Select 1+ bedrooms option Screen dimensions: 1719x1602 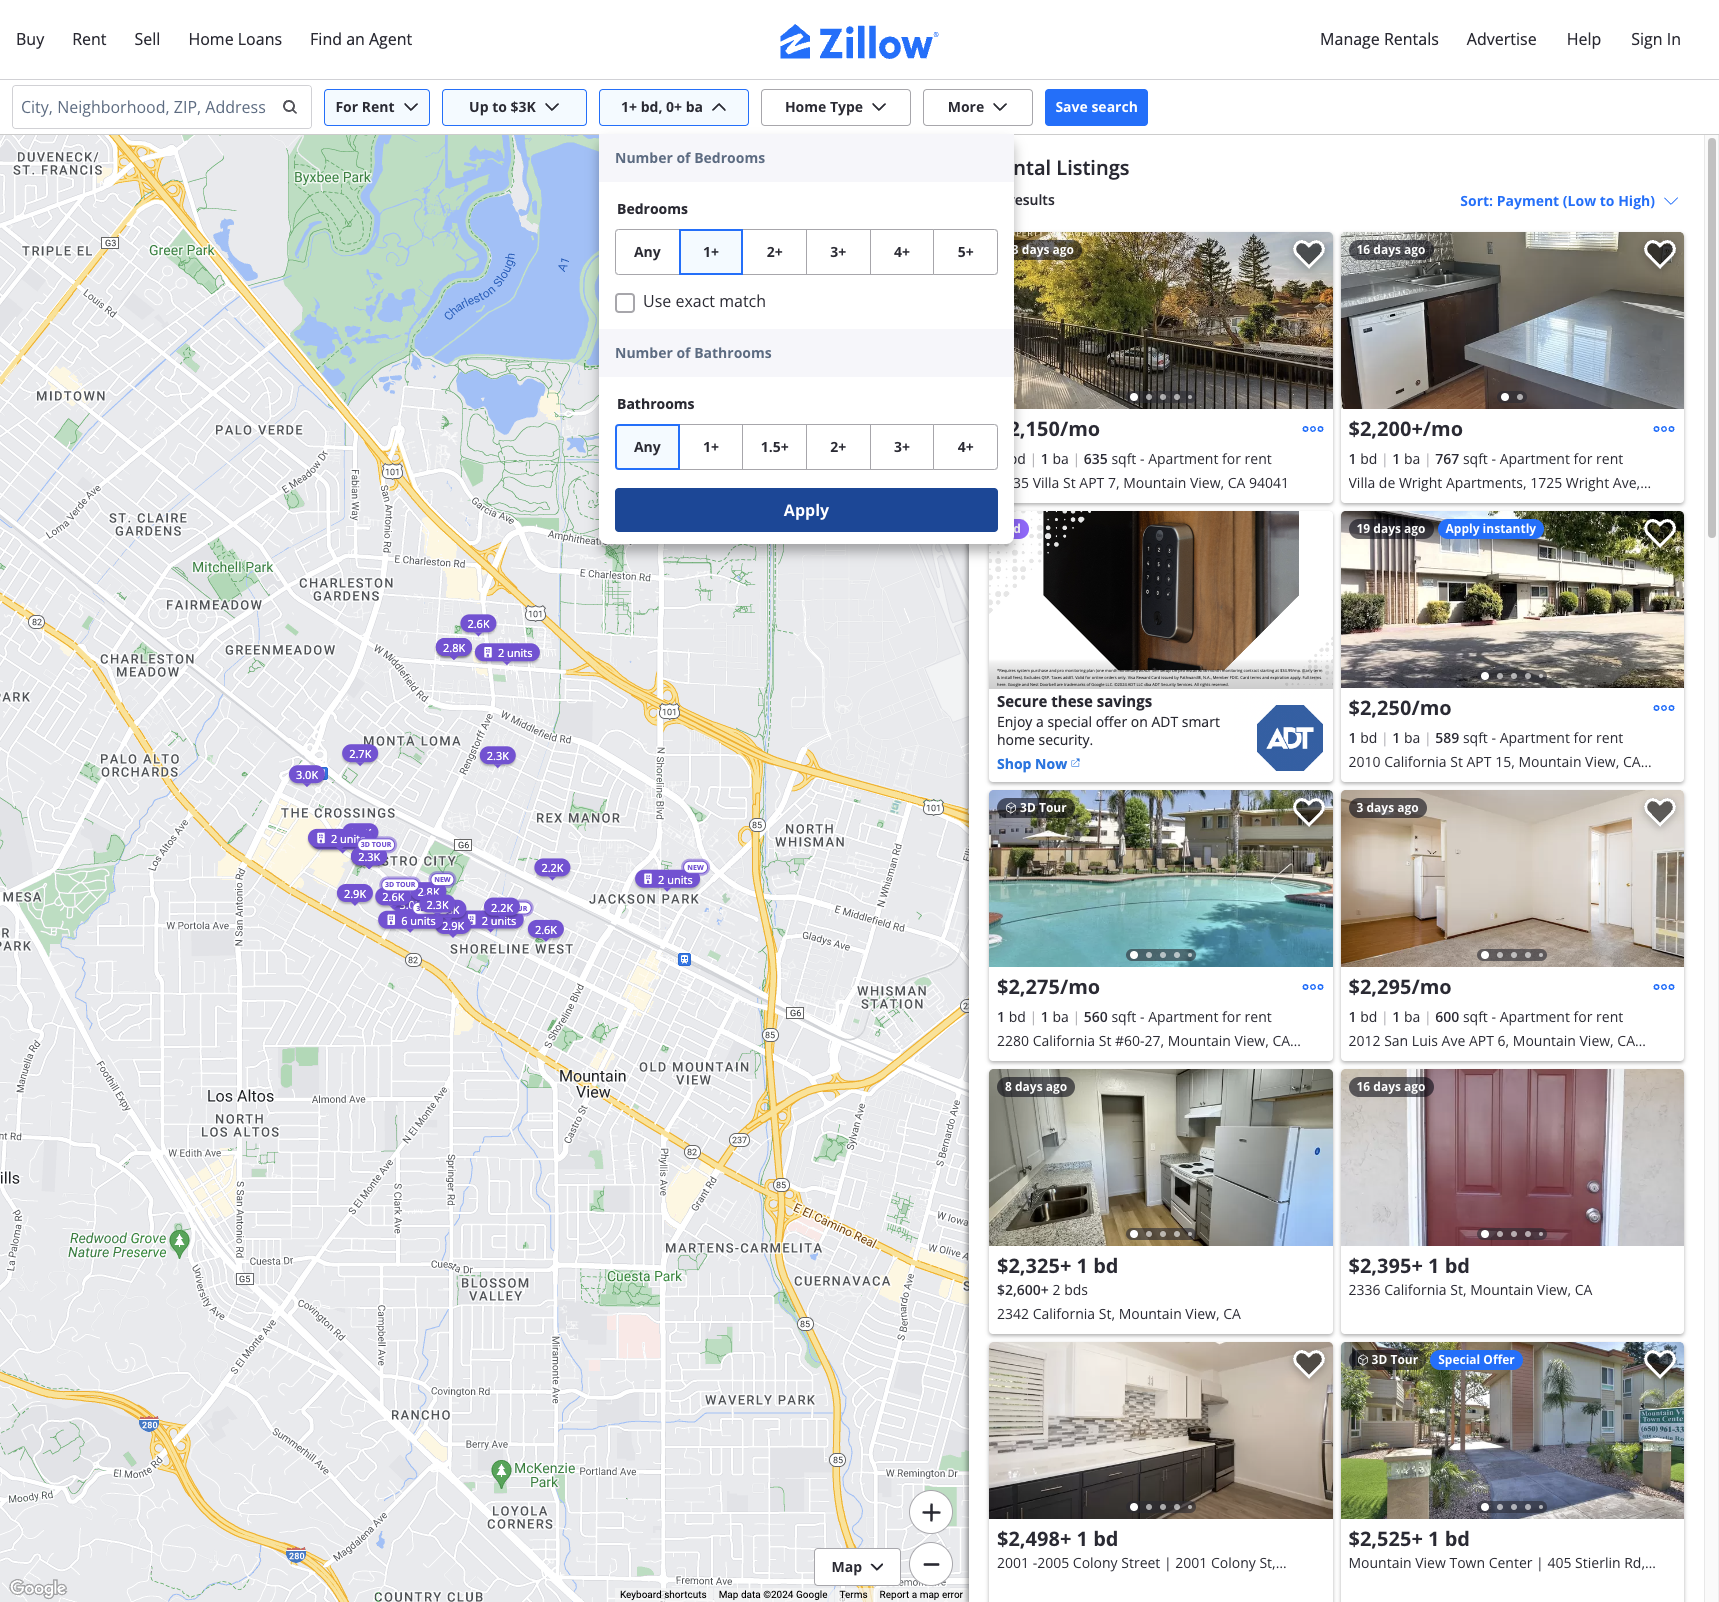point(711,252)
